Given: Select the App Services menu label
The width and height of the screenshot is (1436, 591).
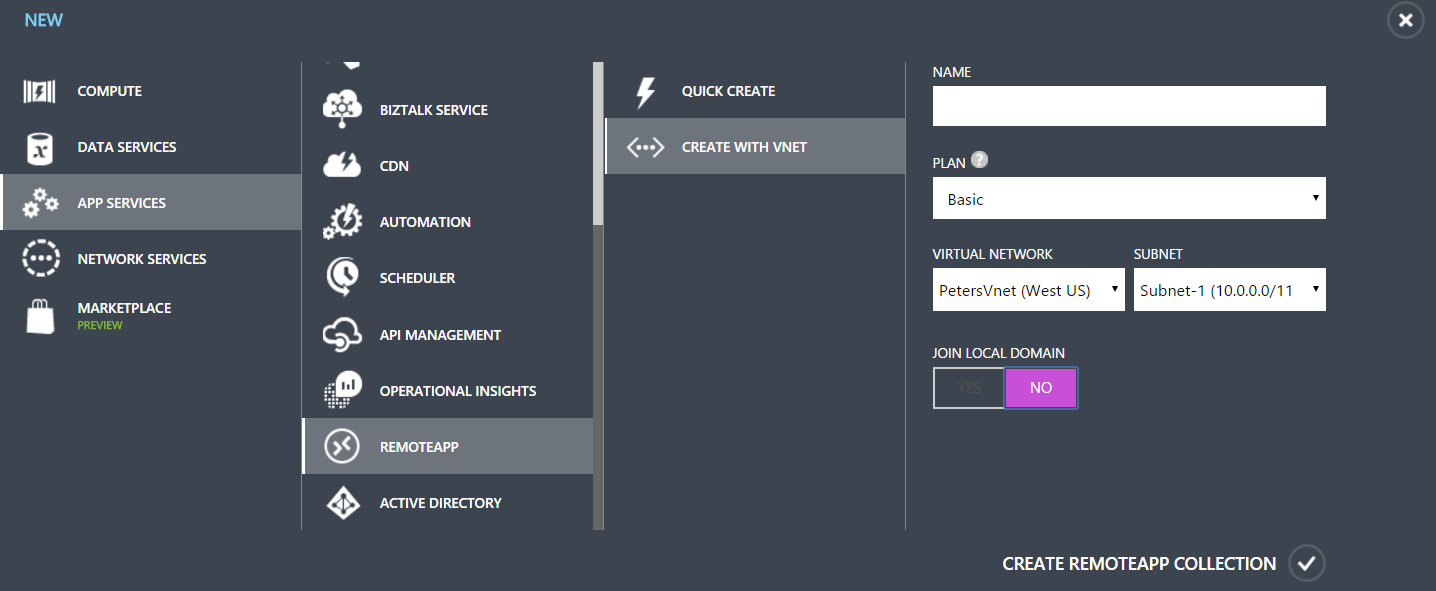Looking at the screenshot, I should [x=122, y=203].
